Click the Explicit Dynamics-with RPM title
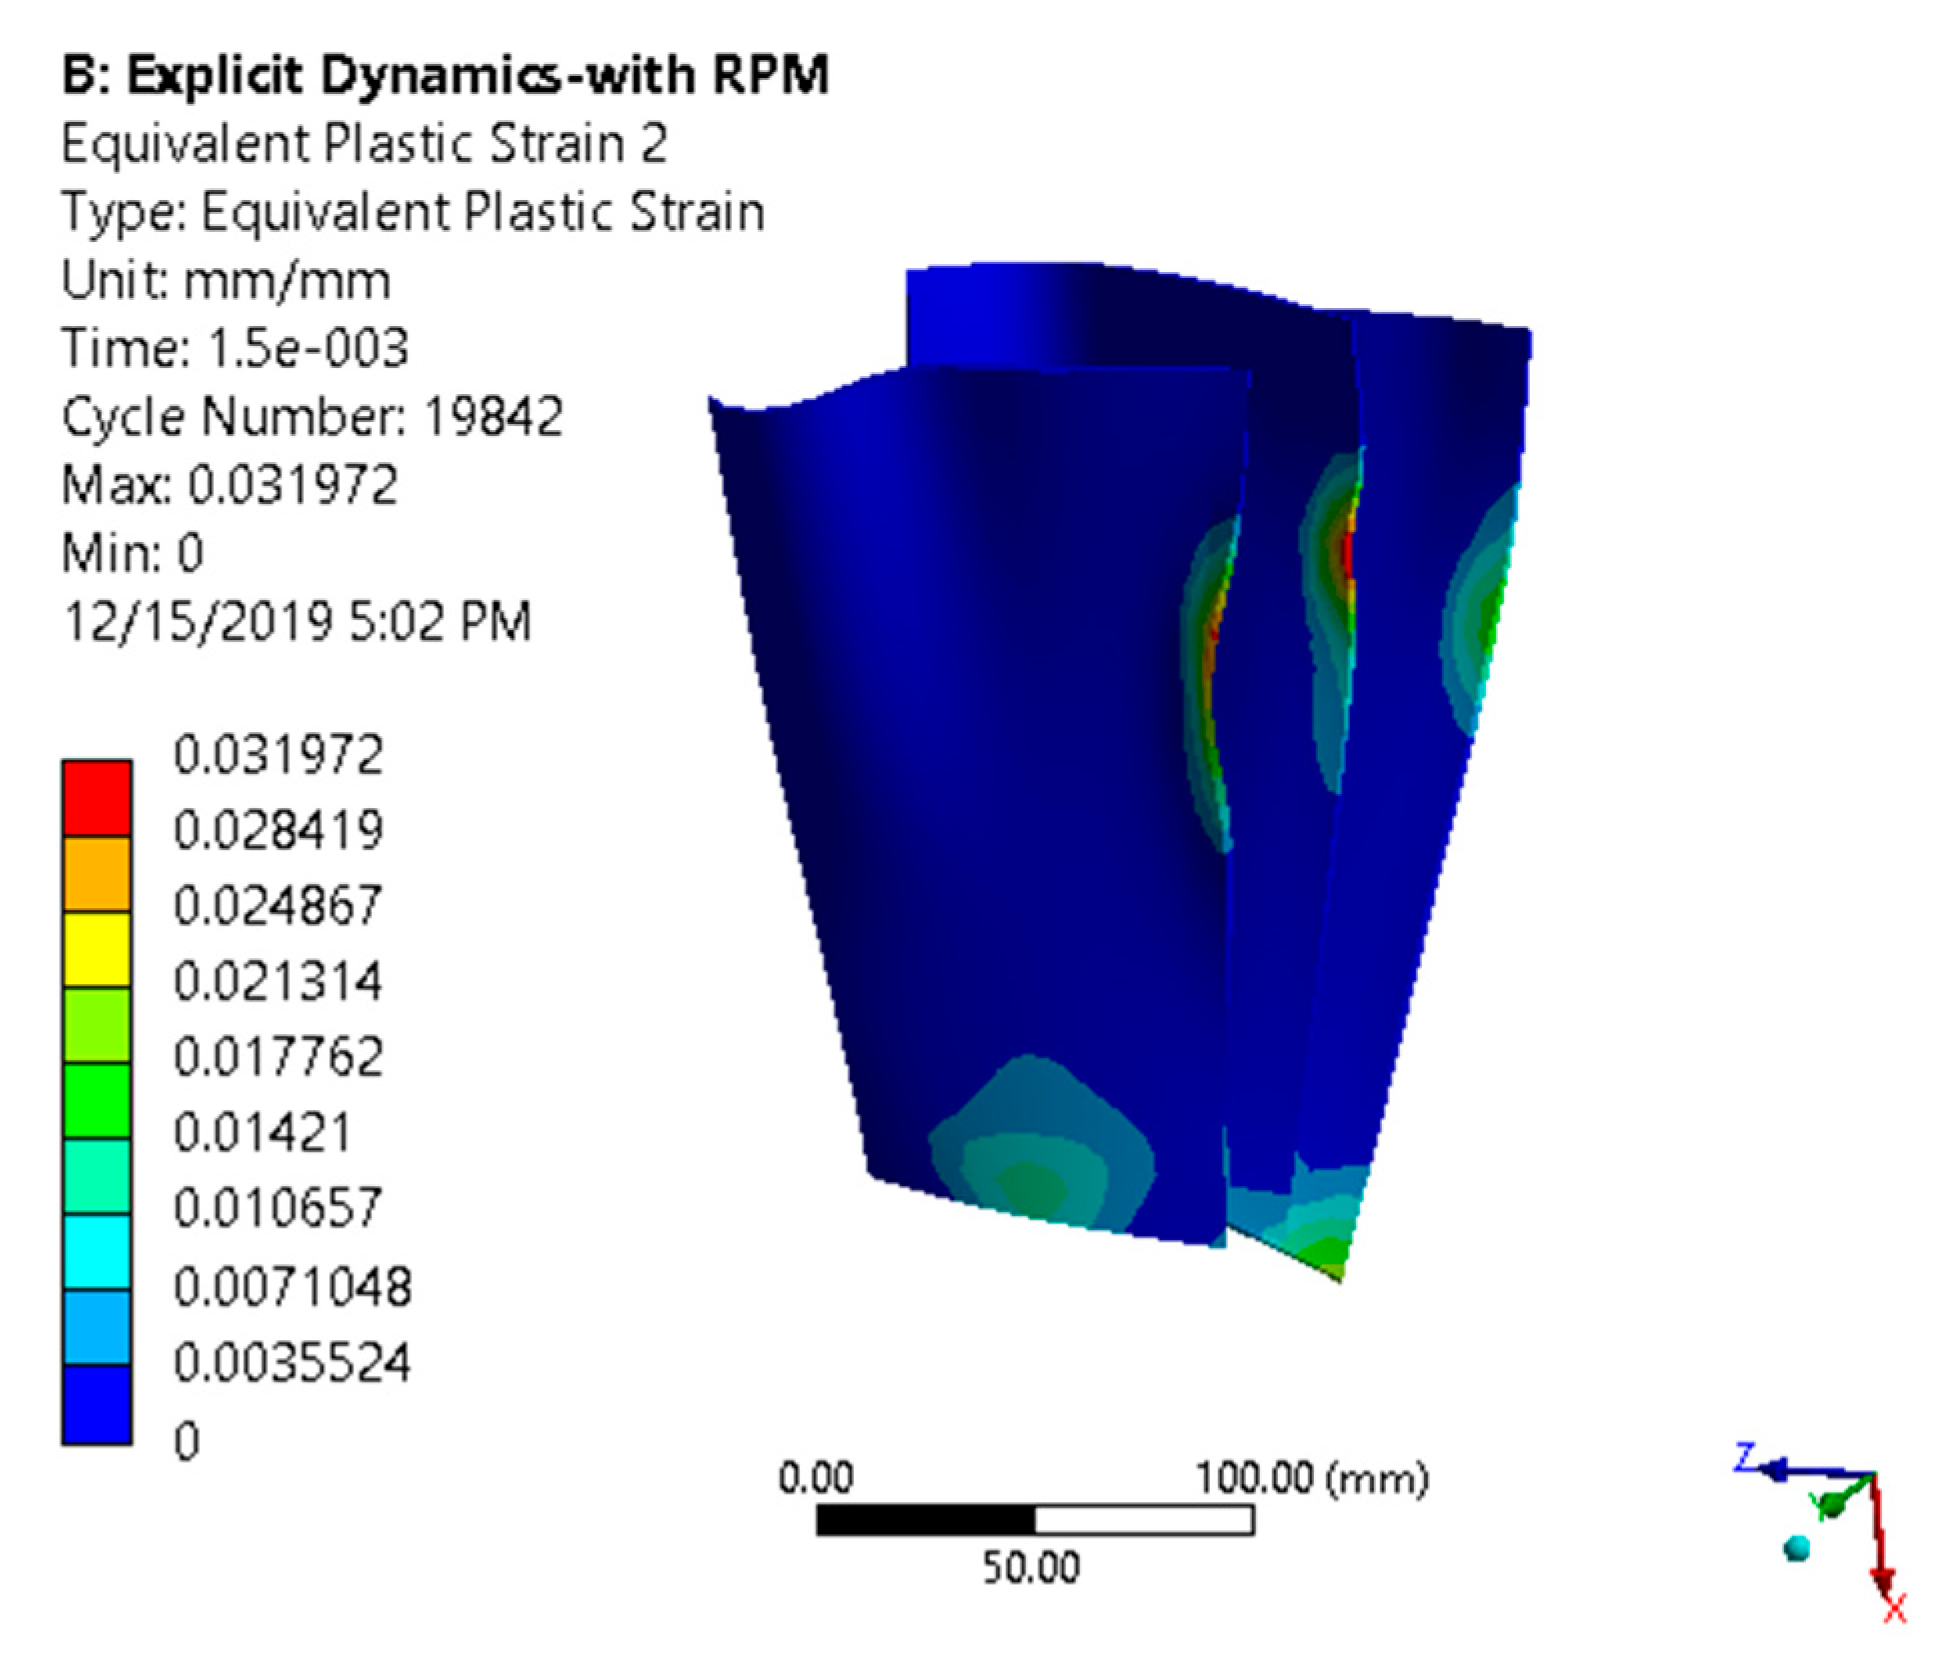Image resolution: width=1951 pixels, height=1679 pixels. tap(445, 74)
